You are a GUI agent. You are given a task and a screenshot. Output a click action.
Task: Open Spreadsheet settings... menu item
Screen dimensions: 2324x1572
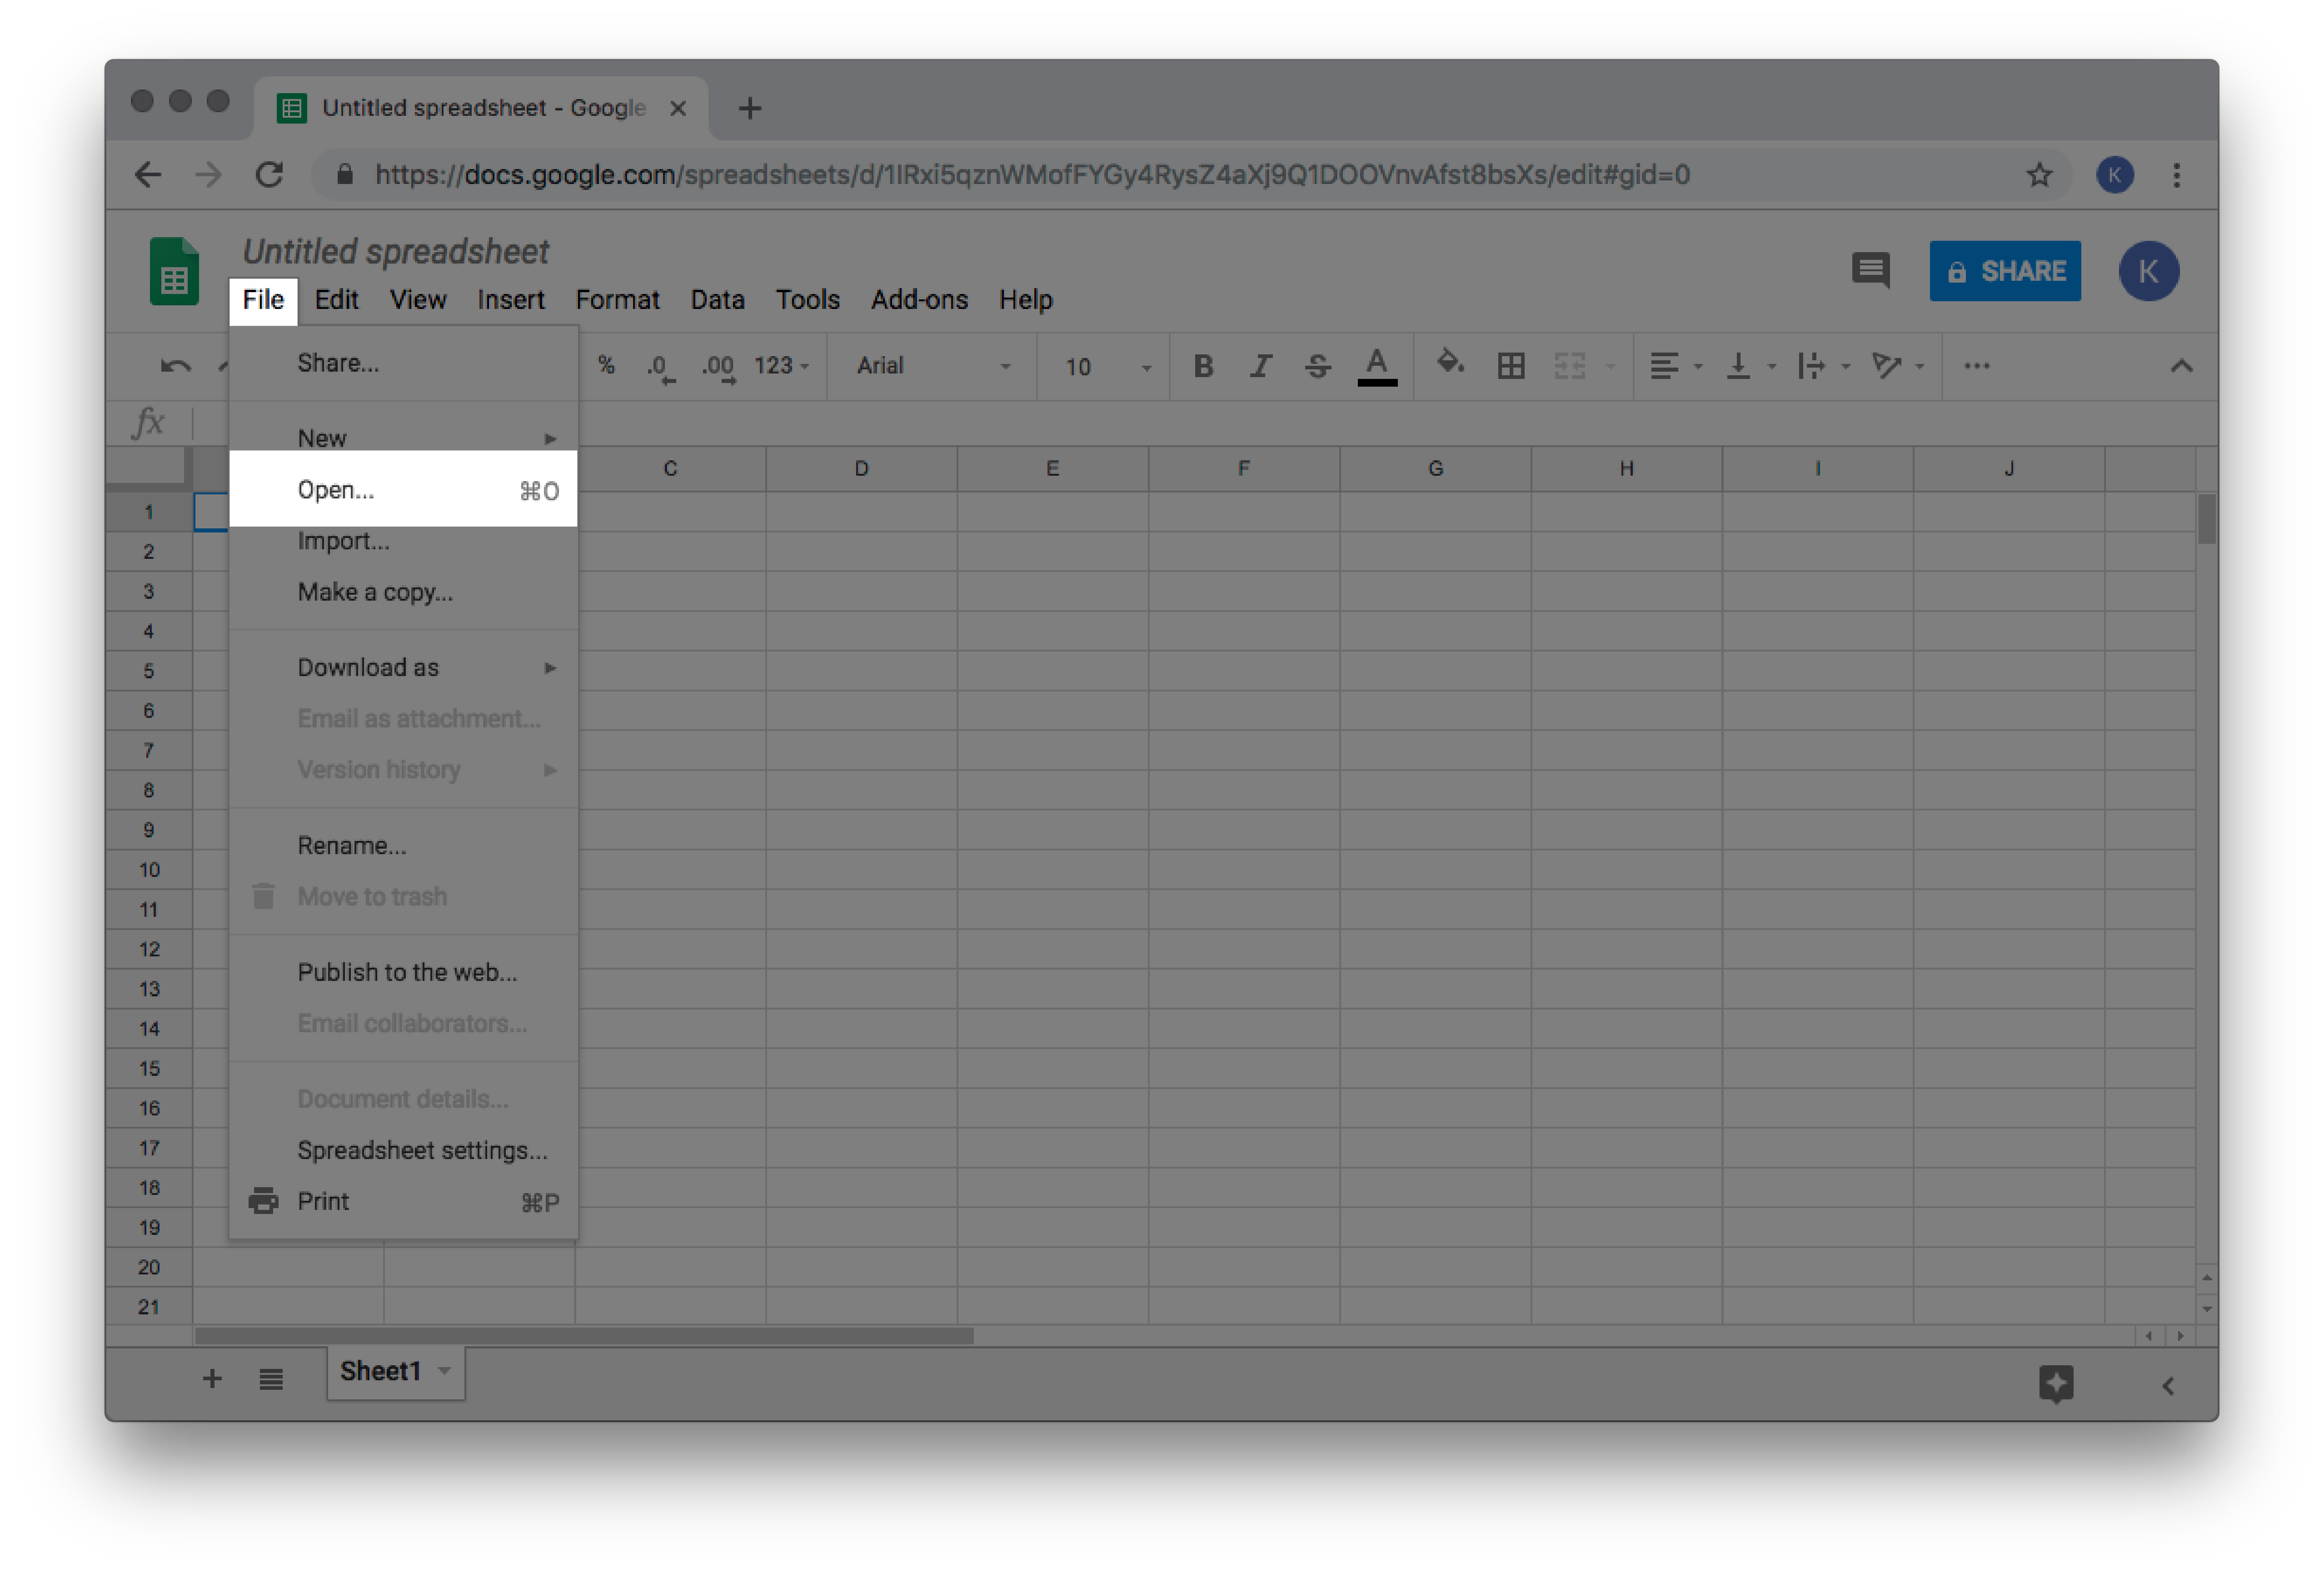[403, 1150]
